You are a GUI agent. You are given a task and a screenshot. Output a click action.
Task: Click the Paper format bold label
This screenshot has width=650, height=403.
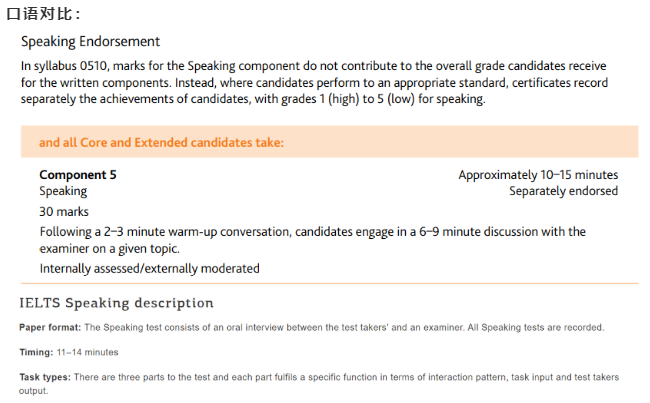tap(50, 328)
